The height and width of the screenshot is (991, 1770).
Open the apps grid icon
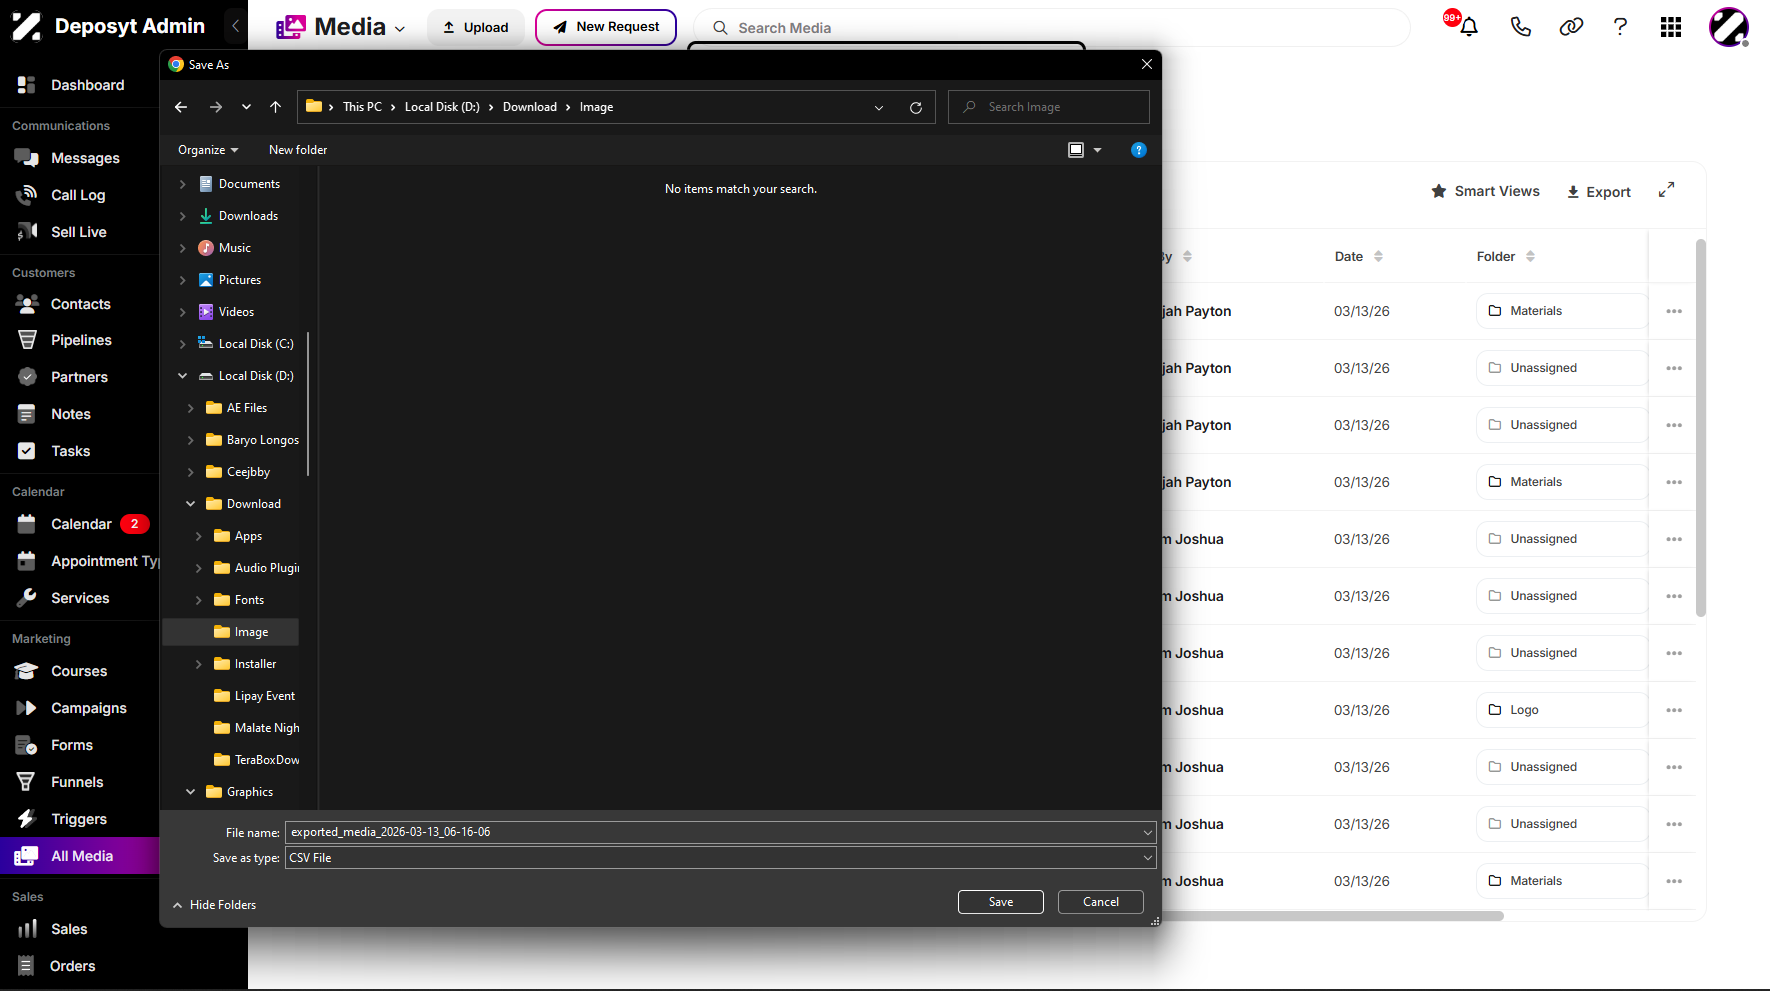pos(1671,27)
